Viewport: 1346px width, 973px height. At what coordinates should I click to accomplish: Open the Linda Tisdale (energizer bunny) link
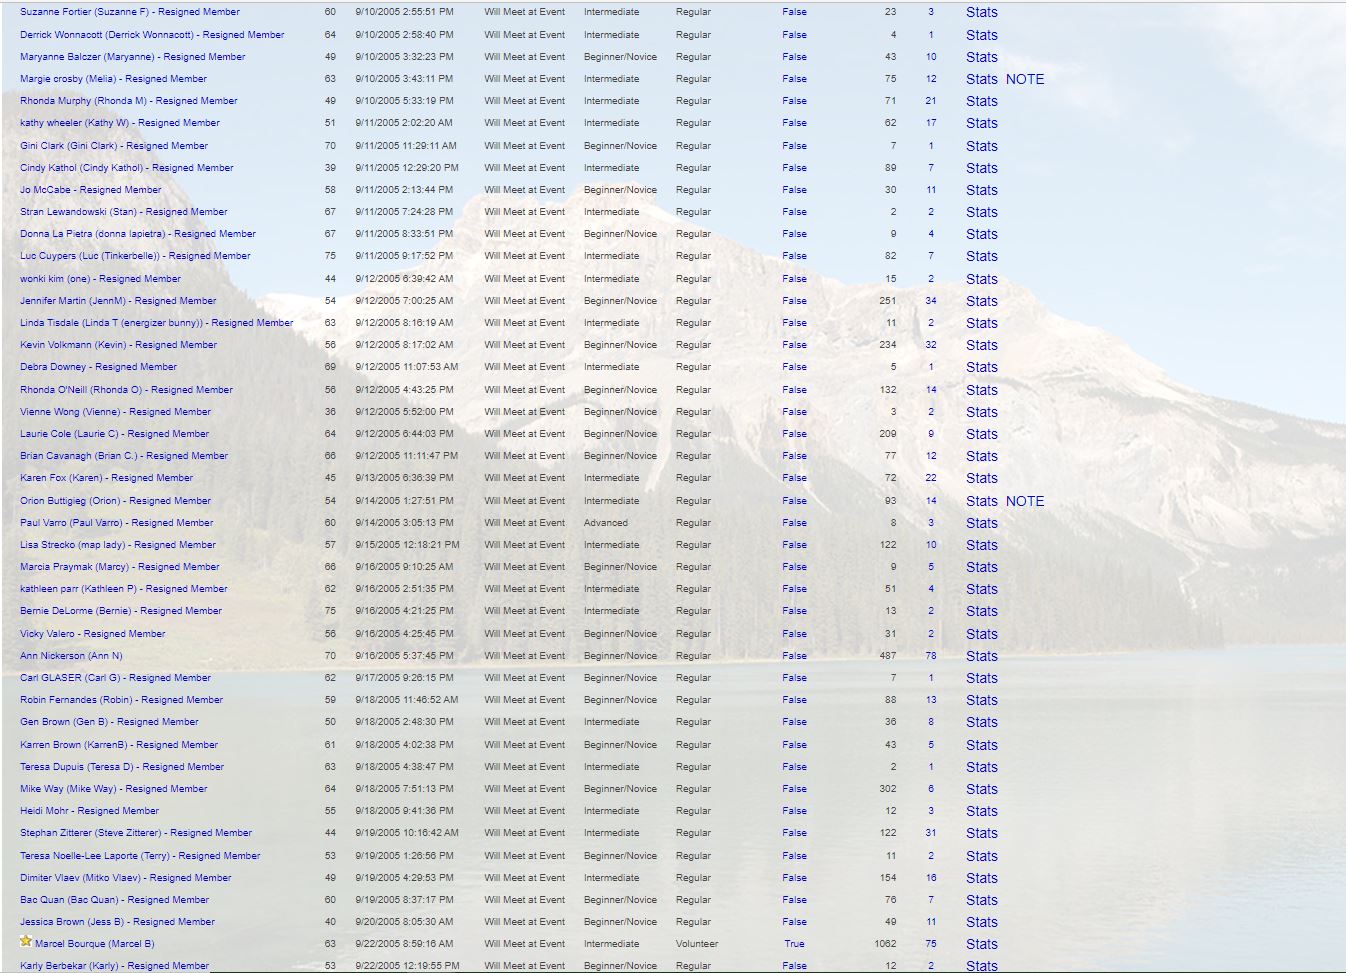pyautogui.click(x=156, y=323)
